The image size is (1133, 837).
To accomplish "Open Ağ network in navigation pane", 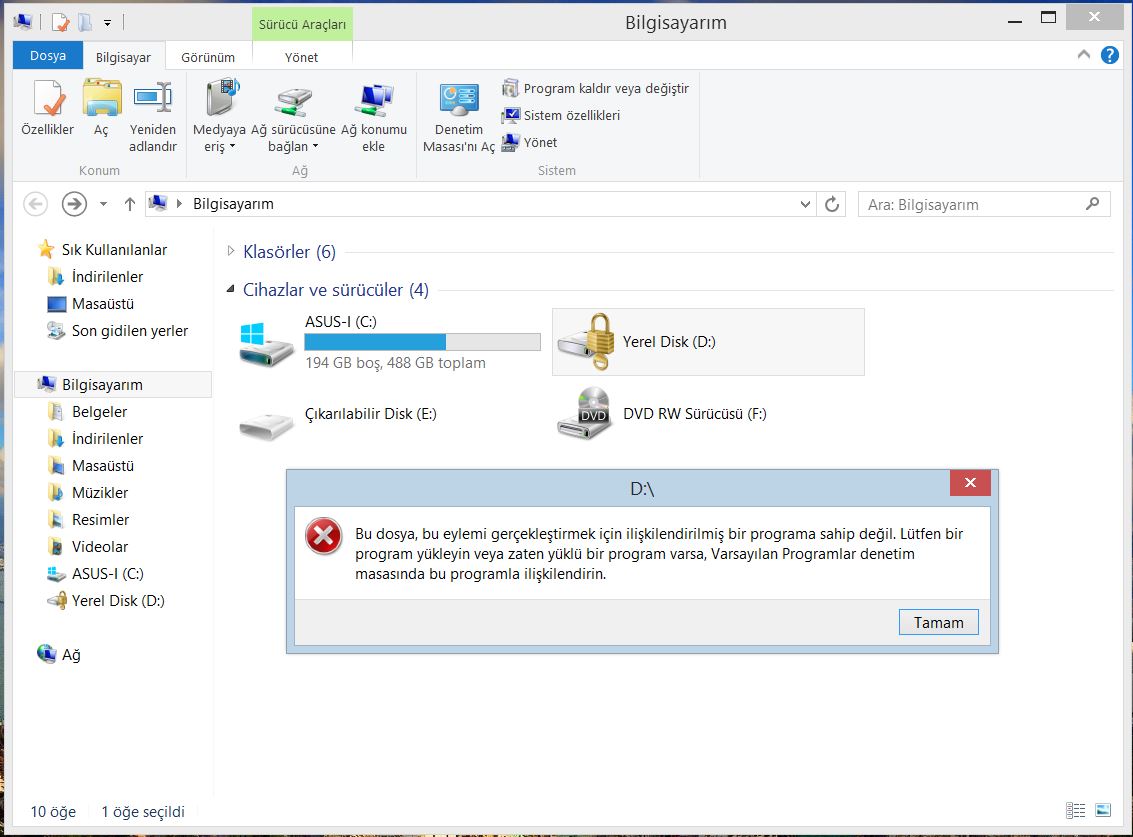I will coord(59,655).
